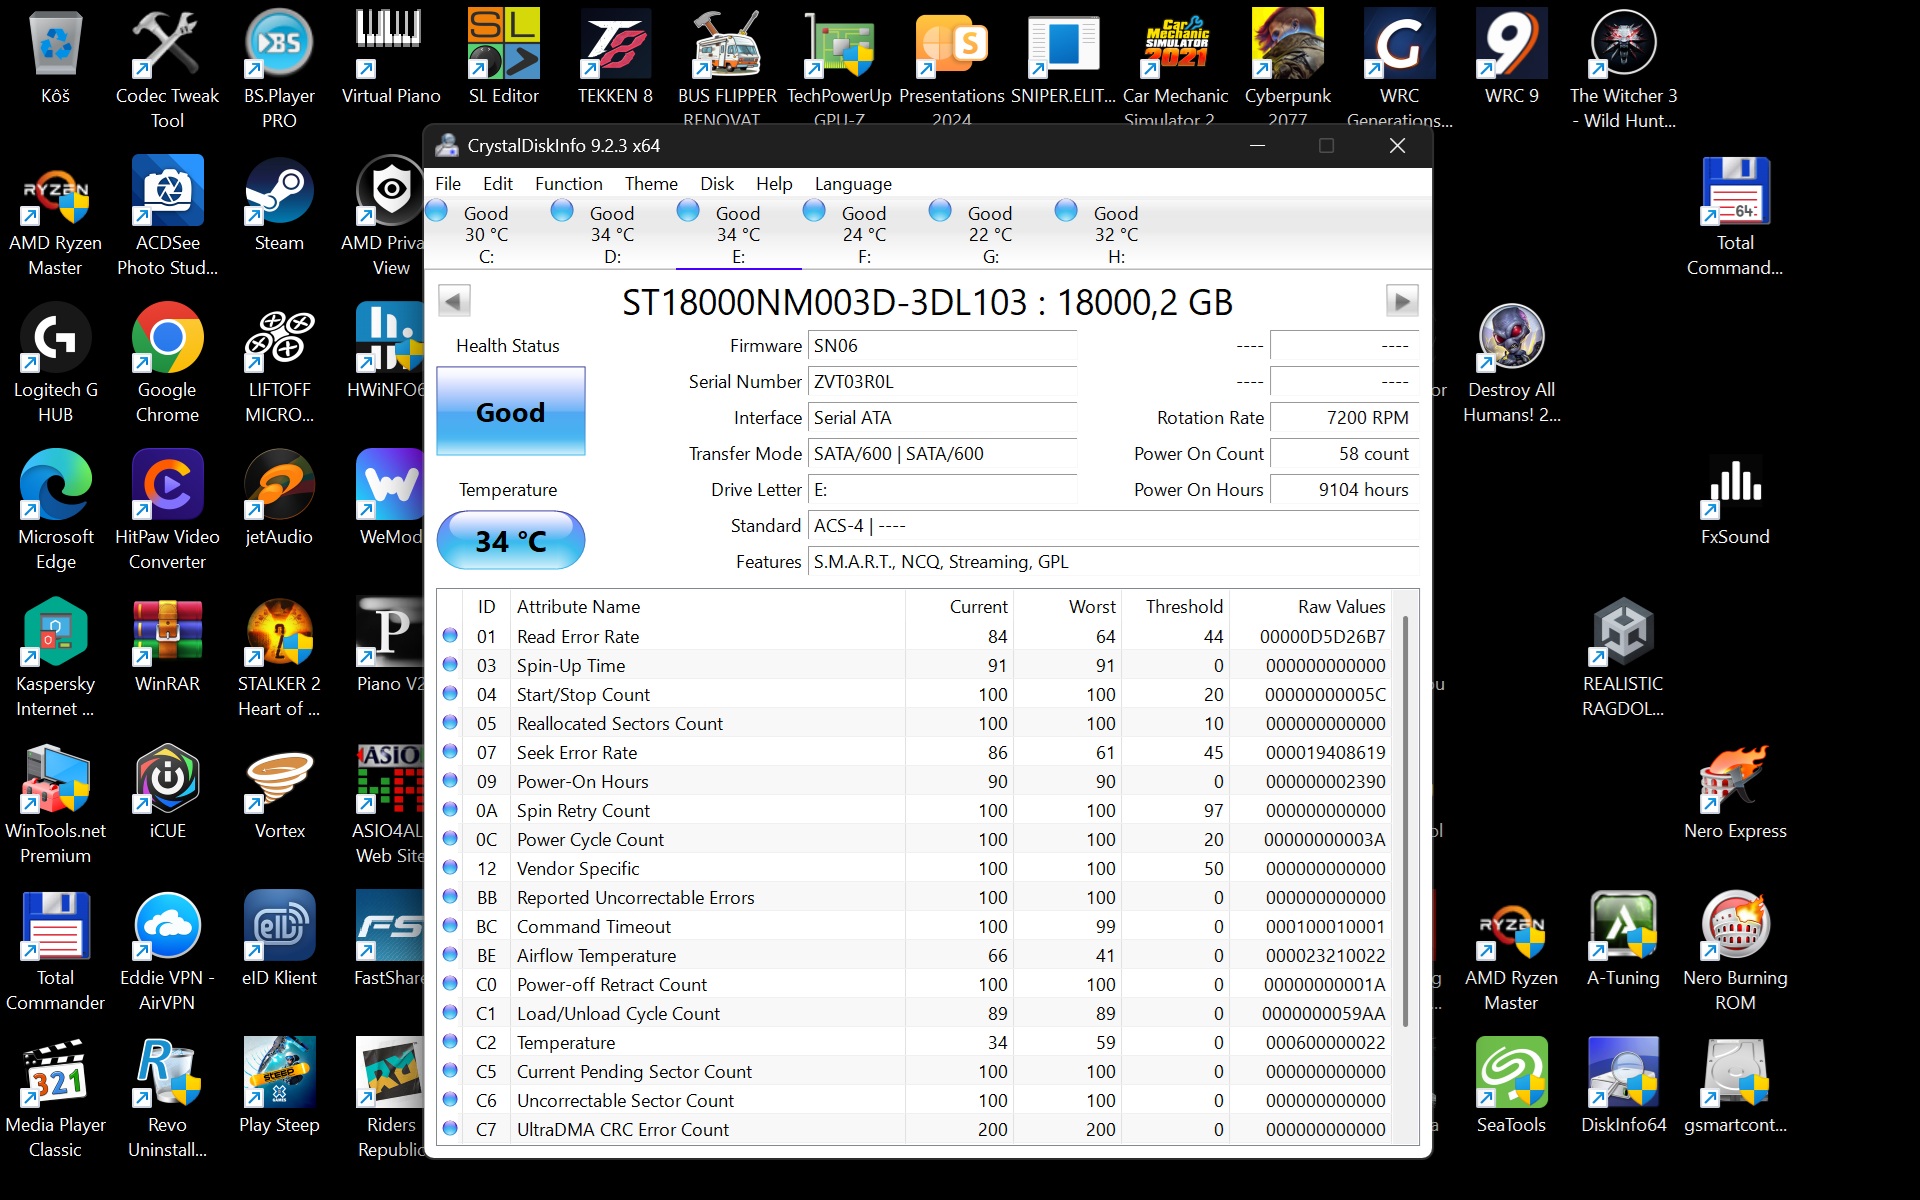Select the F: disk at 24 °C

(864, 235)
